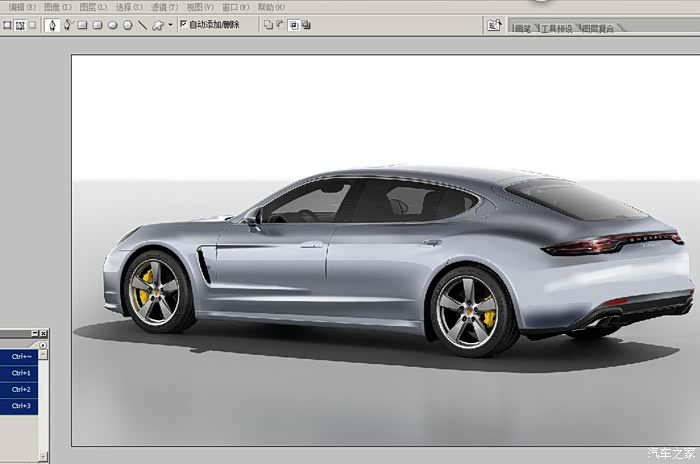Select the Ctrl+1 channel row
This screenshot has width=700, height=464.
coord(21,373)
